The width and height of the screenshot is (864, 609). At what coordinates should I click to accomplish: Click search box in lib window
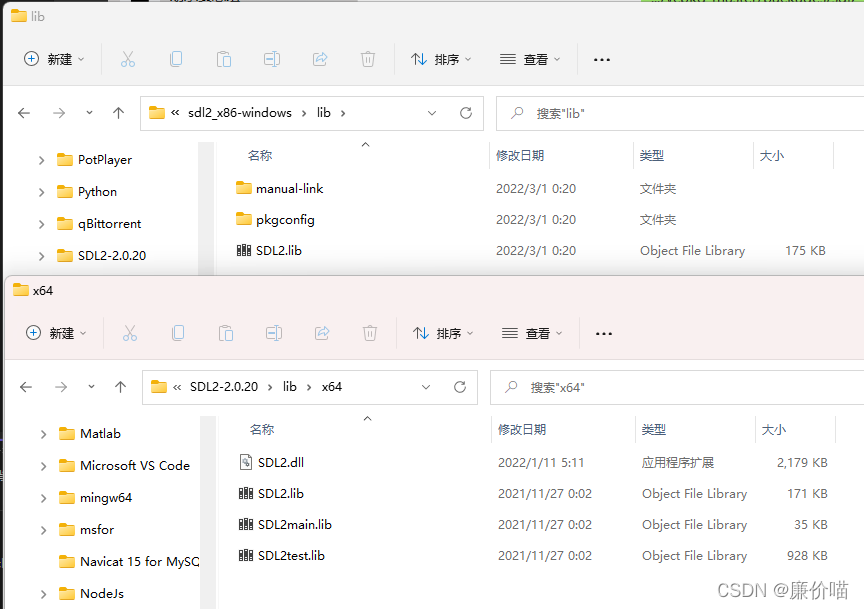point(680,114)
